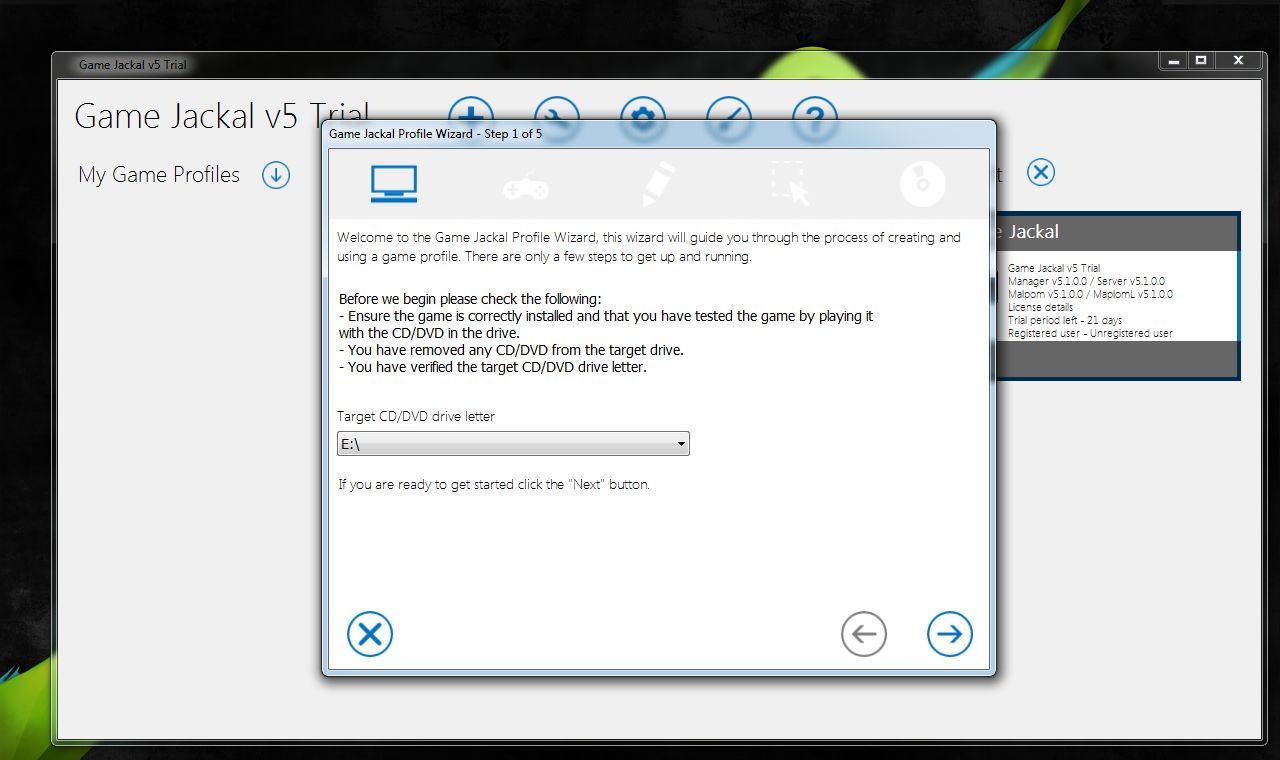This screenshot has height=760, width=1280.
Task: Click the 'Target CD/DVD drive letter' label
Action: [416, 416]
